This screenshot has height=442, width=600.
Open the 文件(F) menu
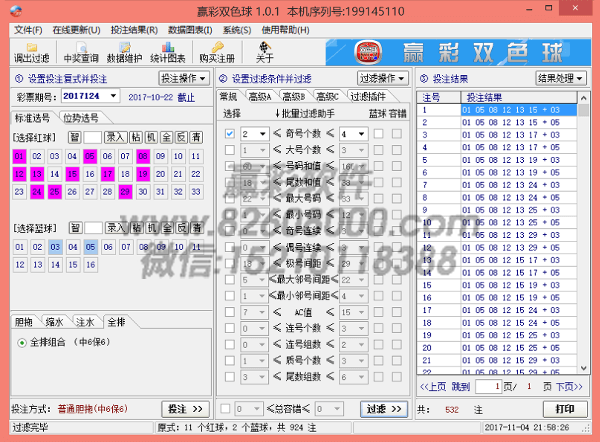[28, 30]
